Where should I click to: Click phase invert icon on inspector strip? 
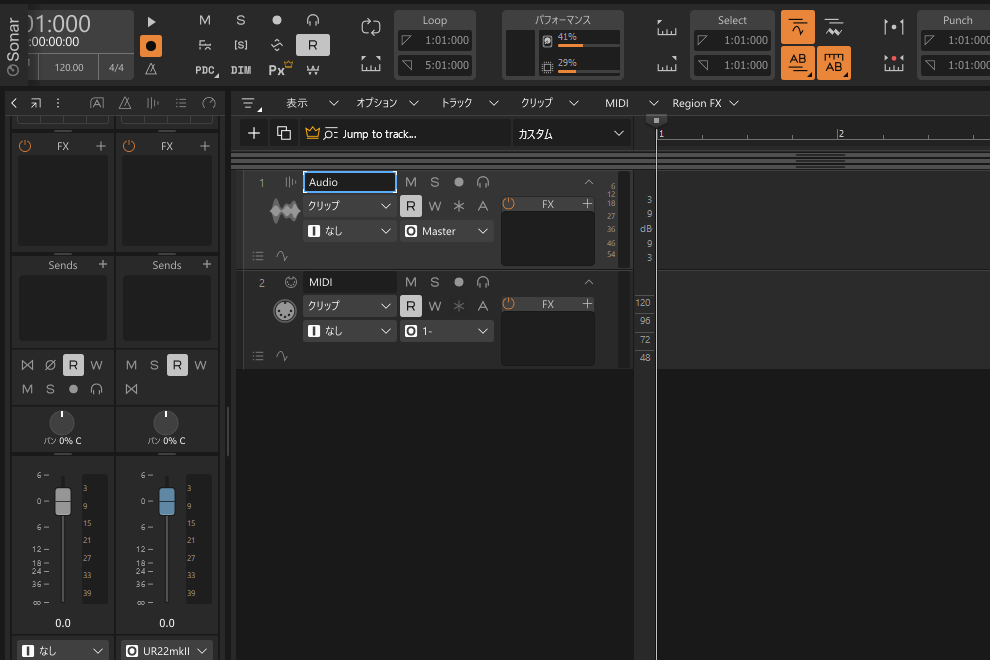51,365
